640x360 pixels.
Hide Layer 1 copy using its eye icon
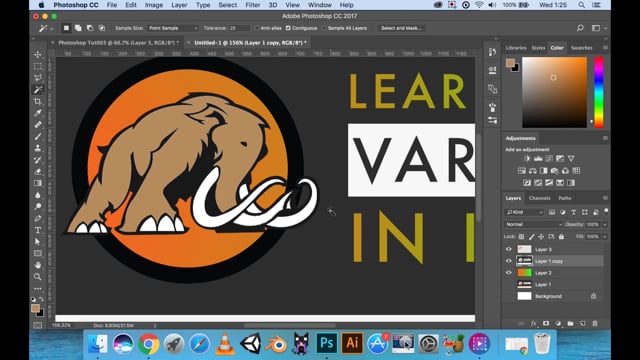click(509, 261)
